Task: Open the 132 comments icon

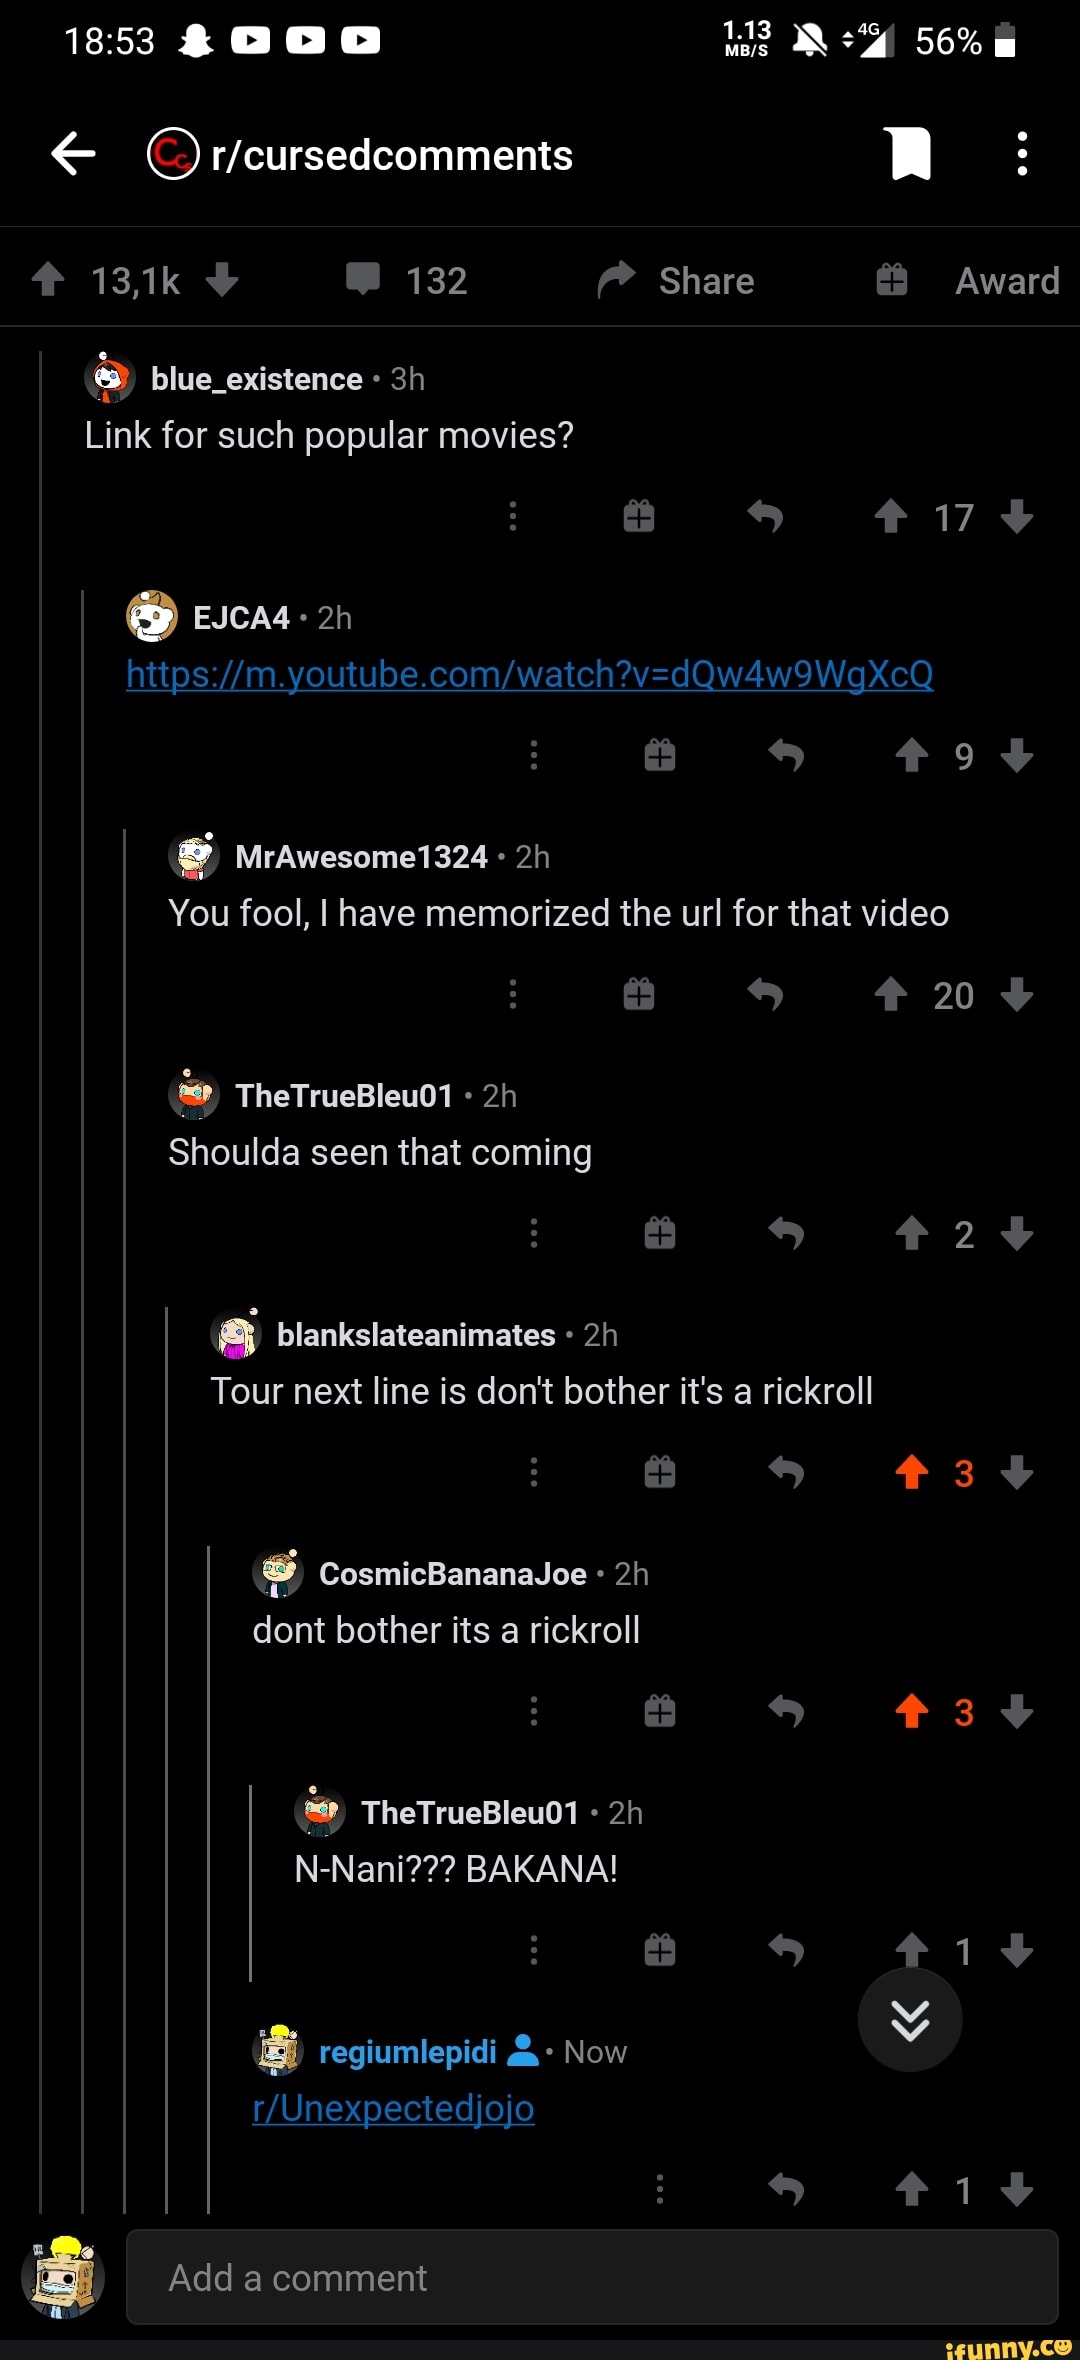Action: point(363,279)
